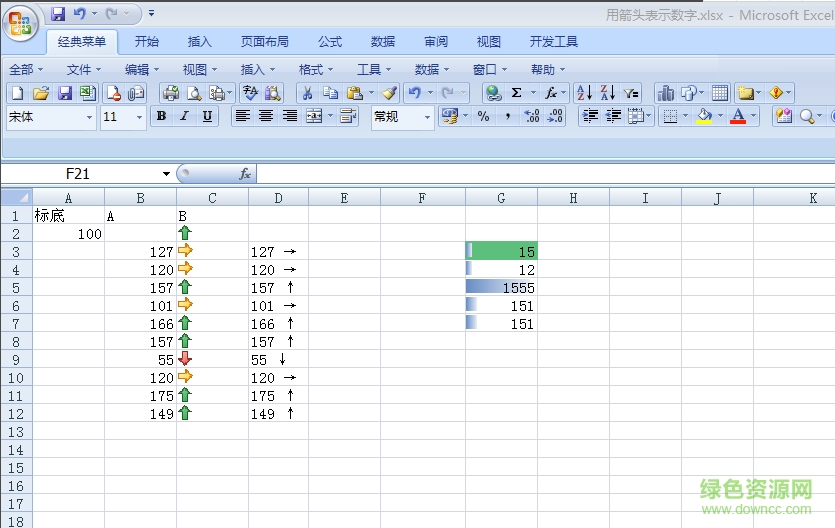Toggle Italic formatting

coord(184,117)
